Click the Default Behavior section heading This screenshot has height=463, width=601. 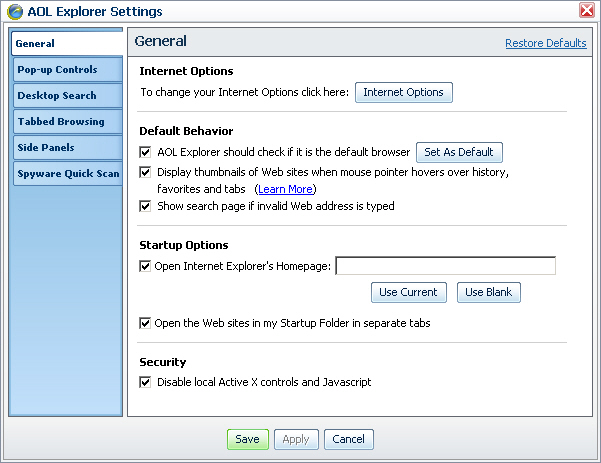coord(186,131)
